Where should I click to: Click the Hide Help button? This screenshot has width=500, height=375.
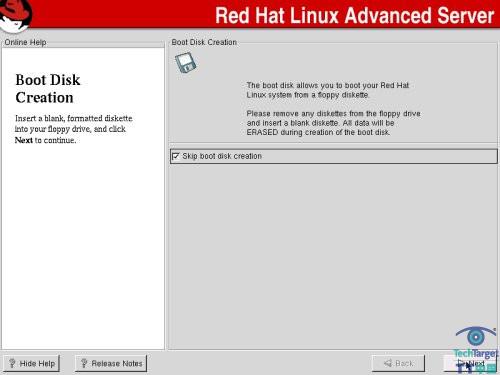pyautogui.click(x=32, y=363)
